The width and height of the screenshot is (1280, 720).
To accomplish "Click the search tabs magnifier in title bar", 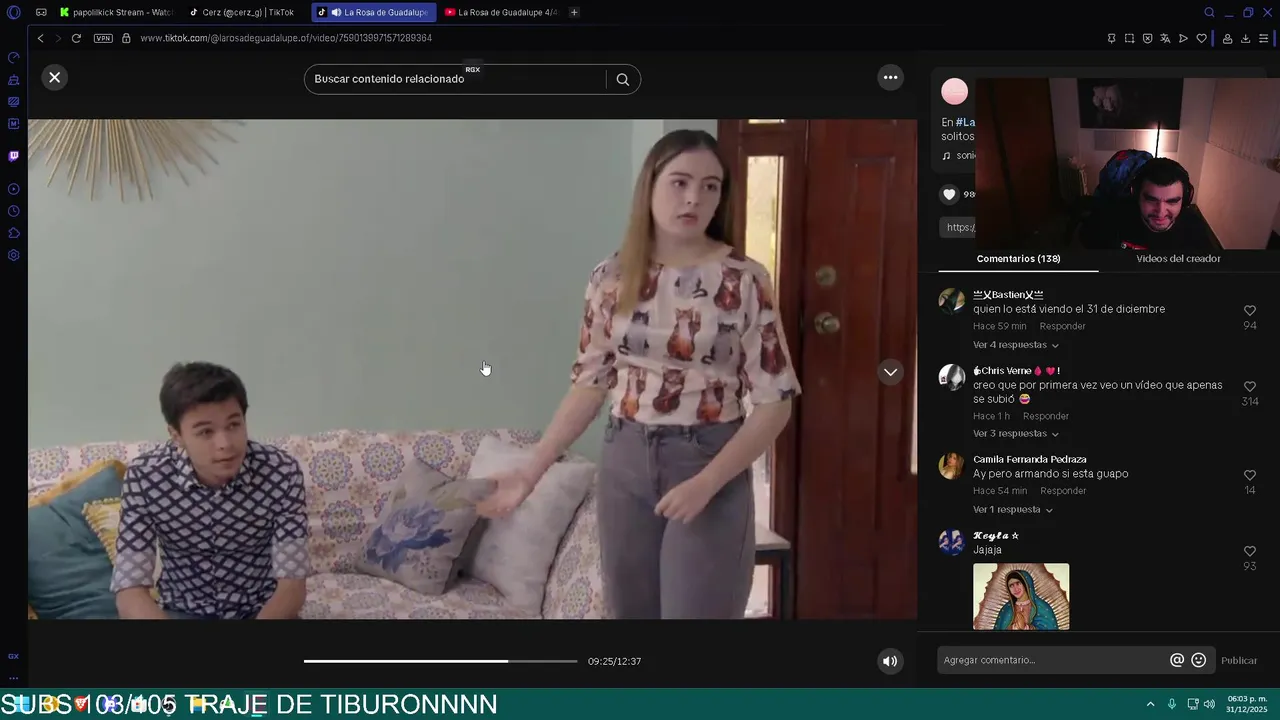I will click(x=1209, y=12).
